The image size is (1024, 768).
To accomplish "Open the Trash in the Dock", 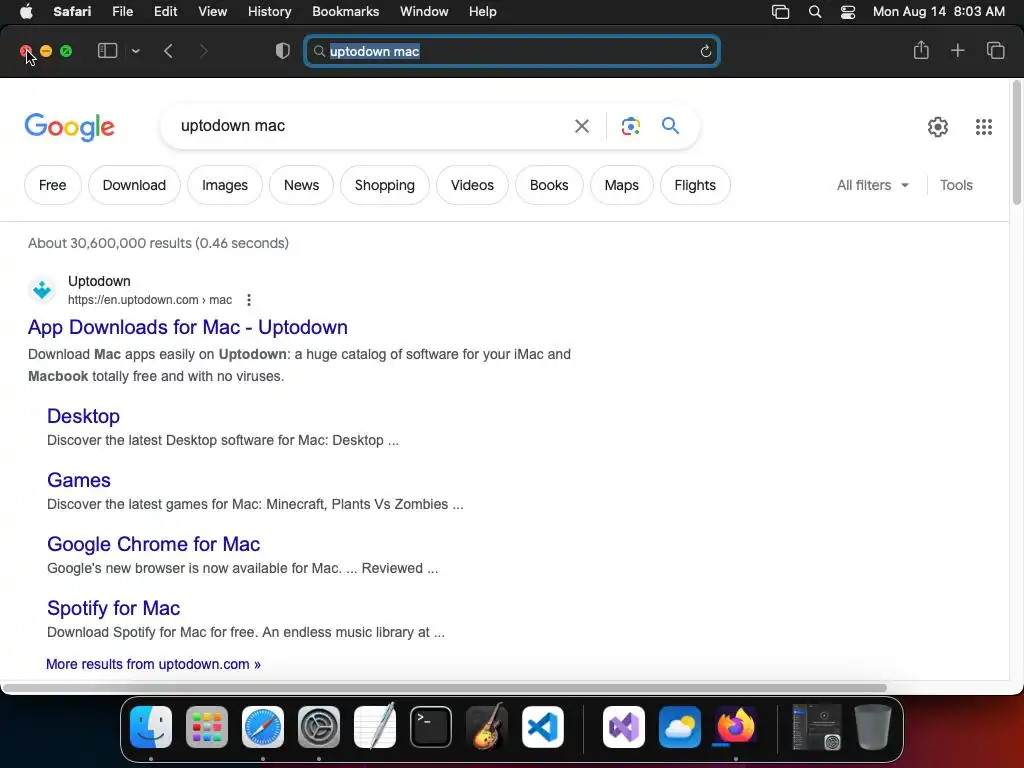I will click(873, 727).
